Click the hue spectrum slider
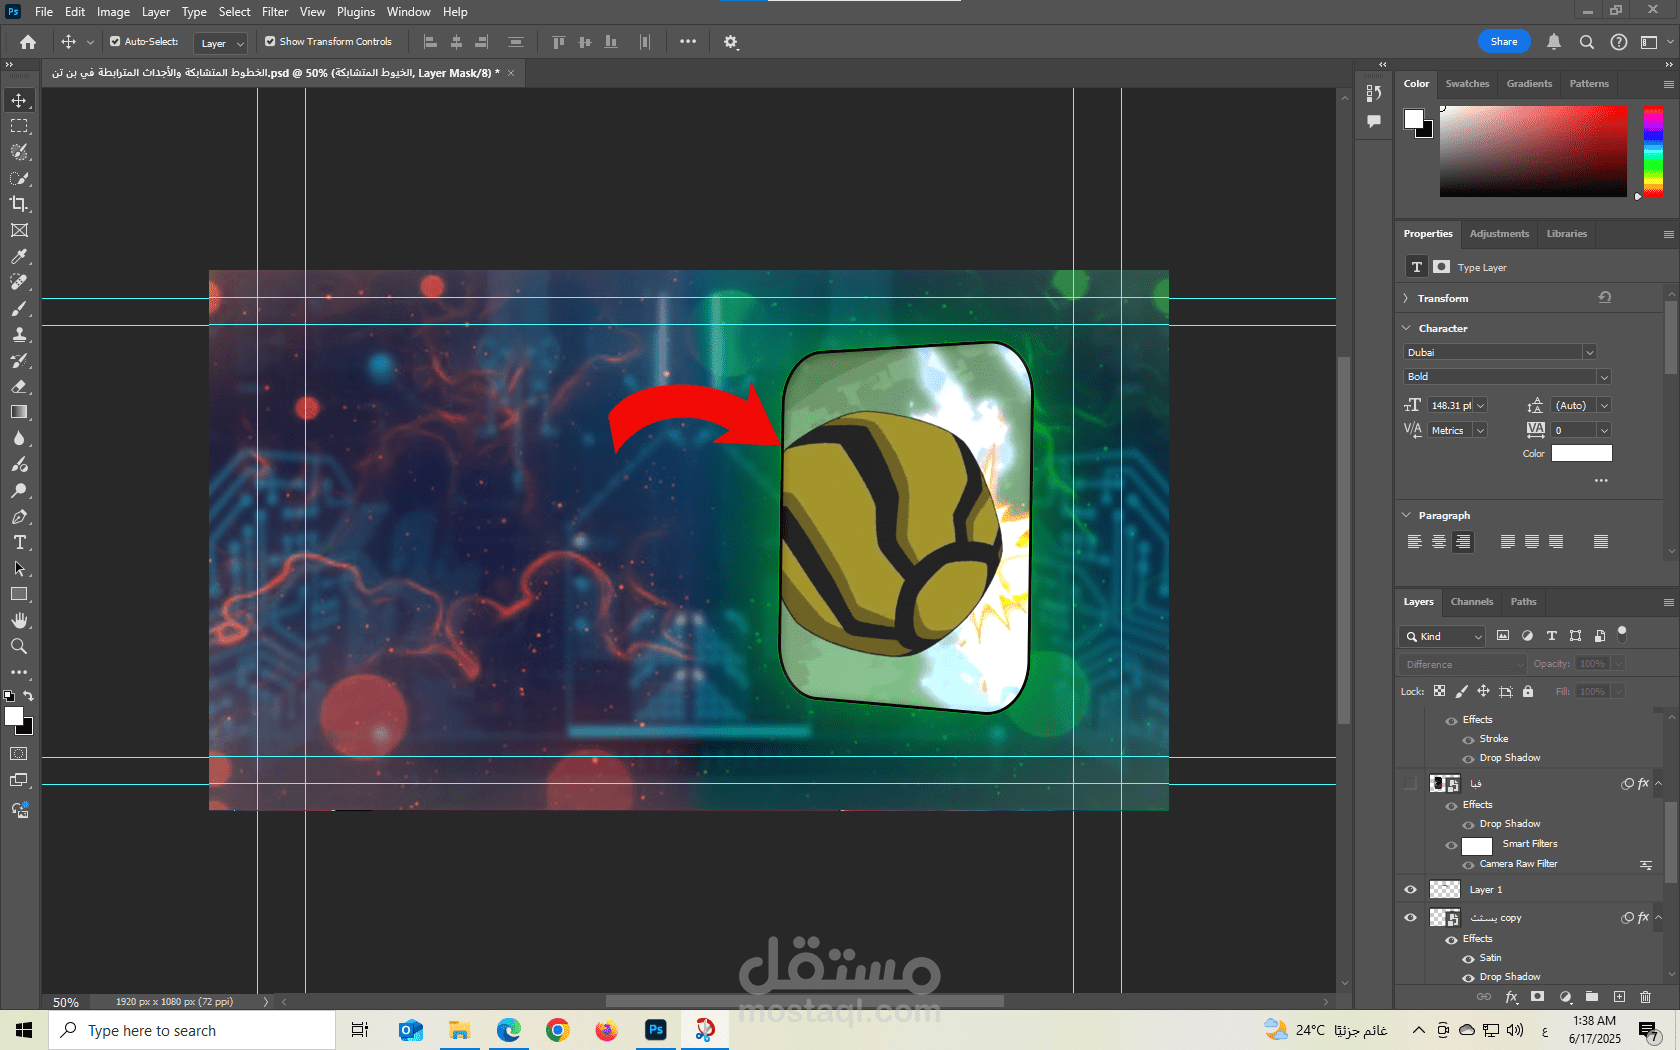 tap(1654, 152)
